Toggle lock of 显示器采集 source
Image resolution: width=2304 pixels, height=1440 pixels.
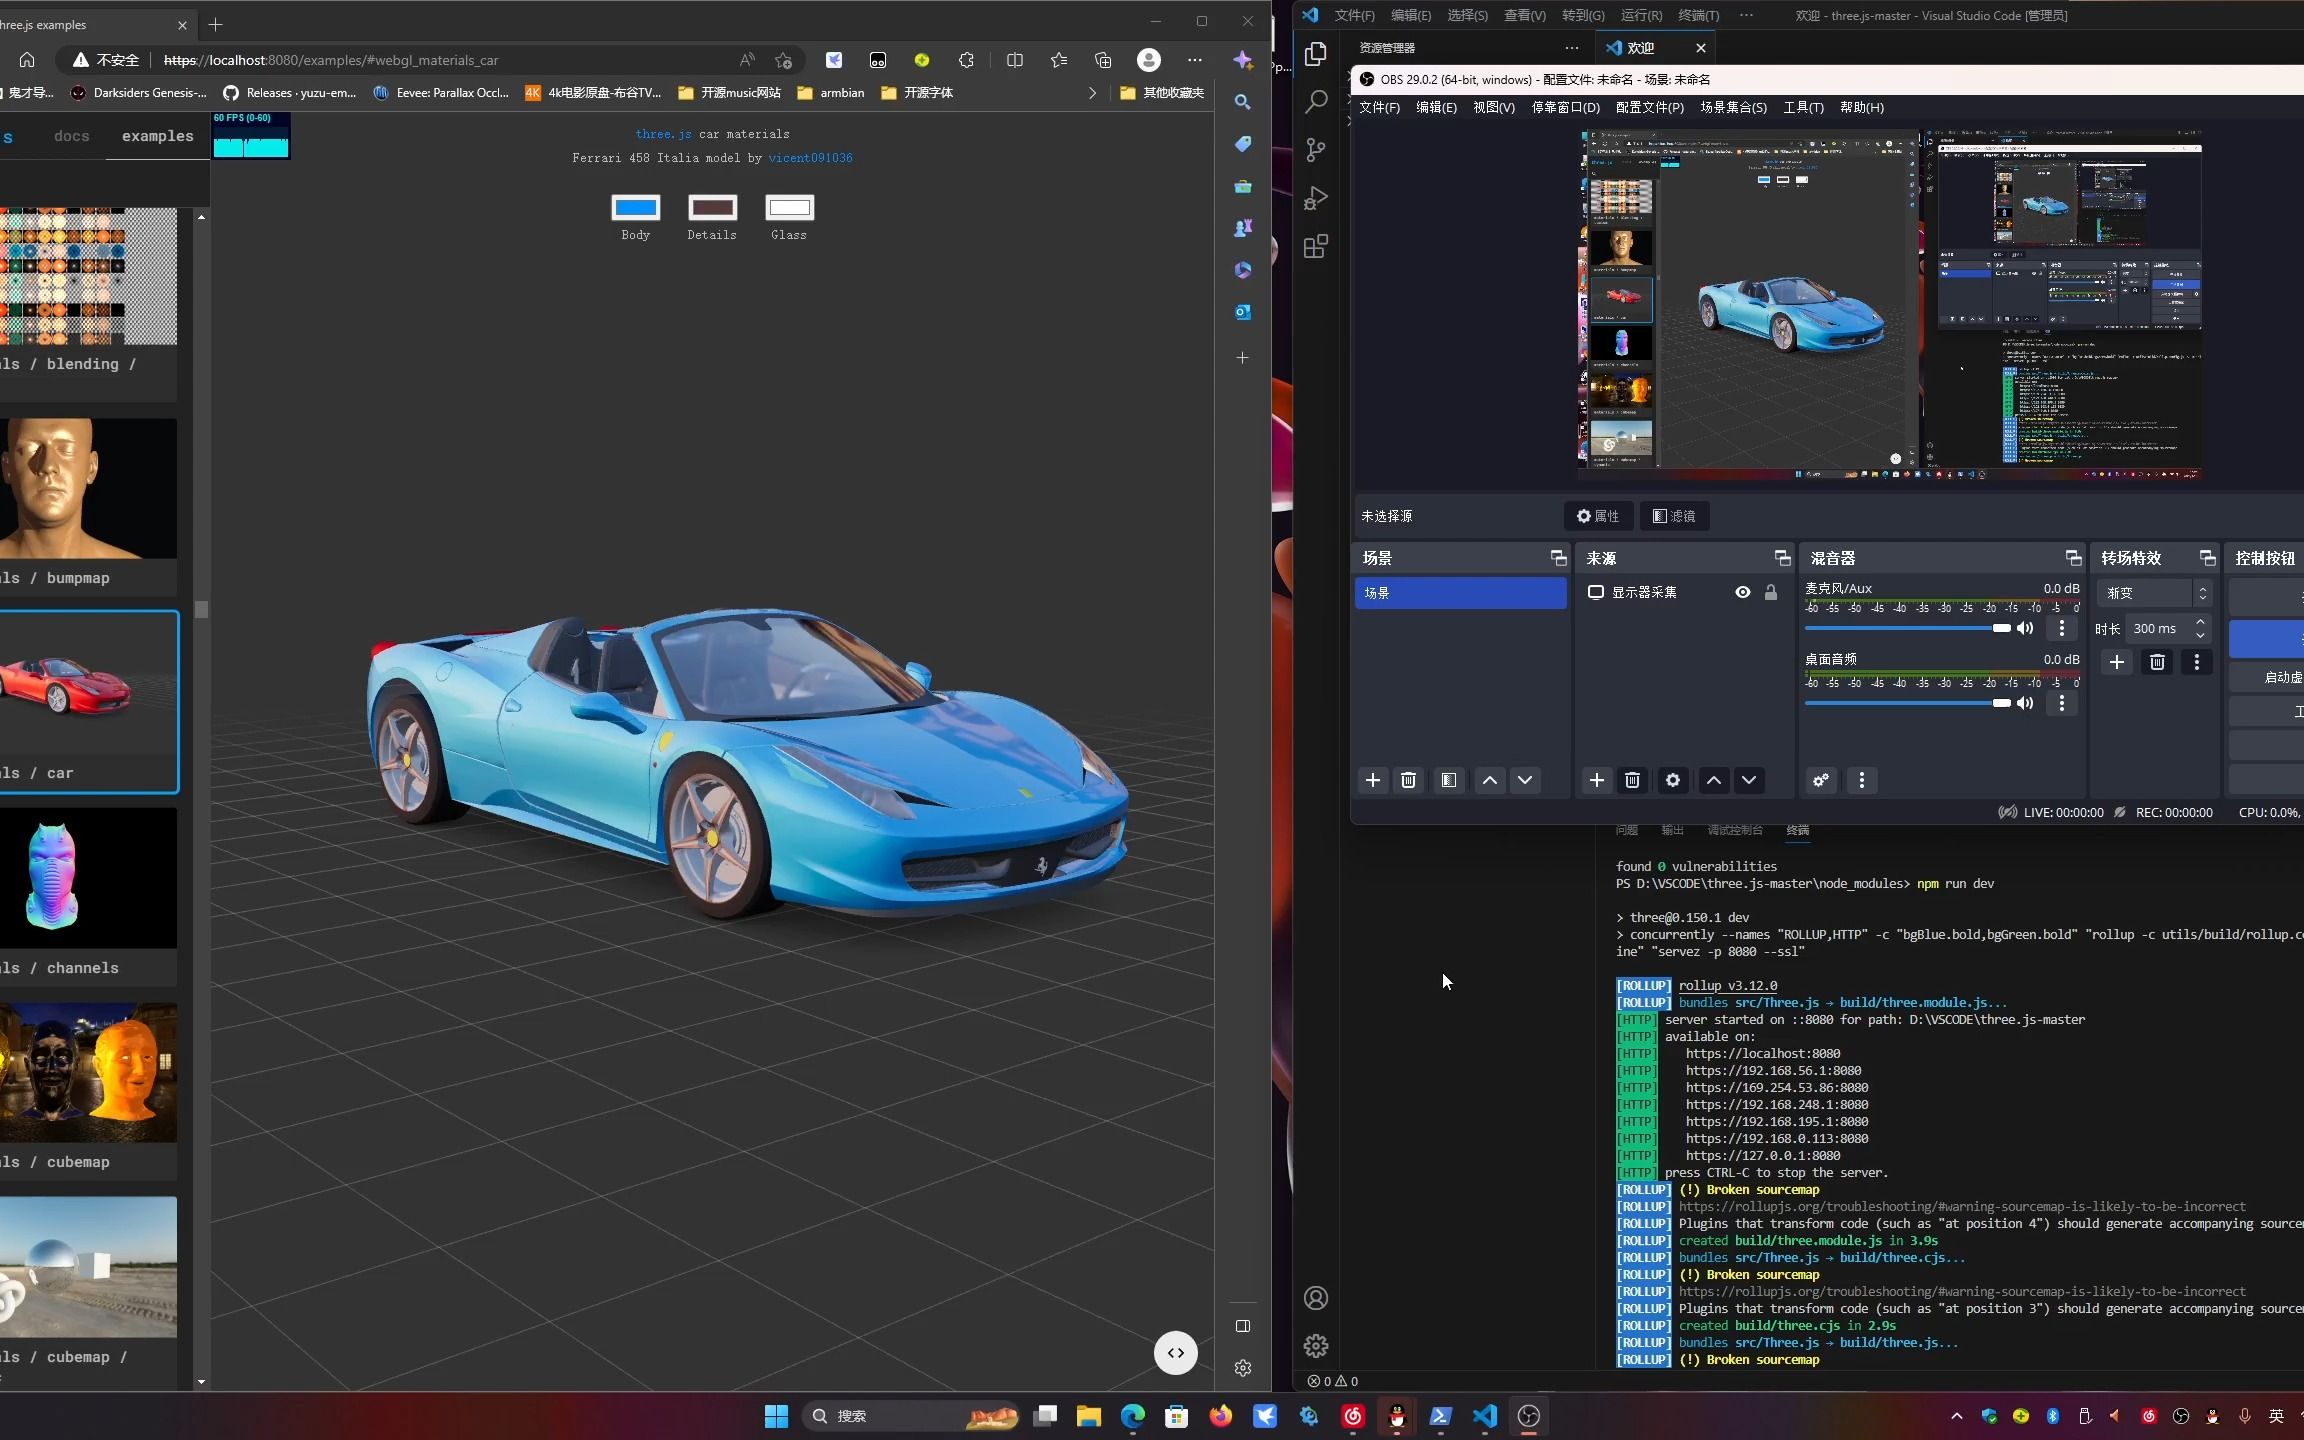pyautogui.click(x=1771, y=592)
